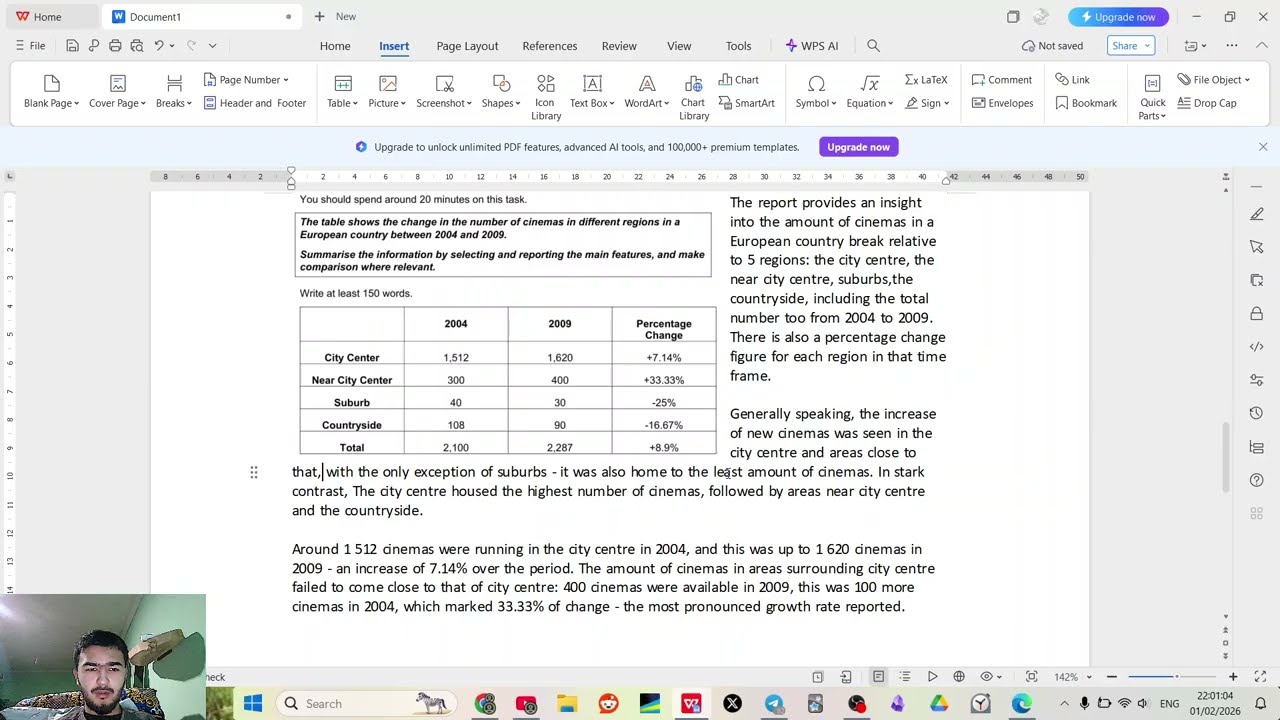This screenshot has width=1280, height=720.
Task: Dismiss the upgrade banner
Action: pyautogui.click(x=1263, y=147)
